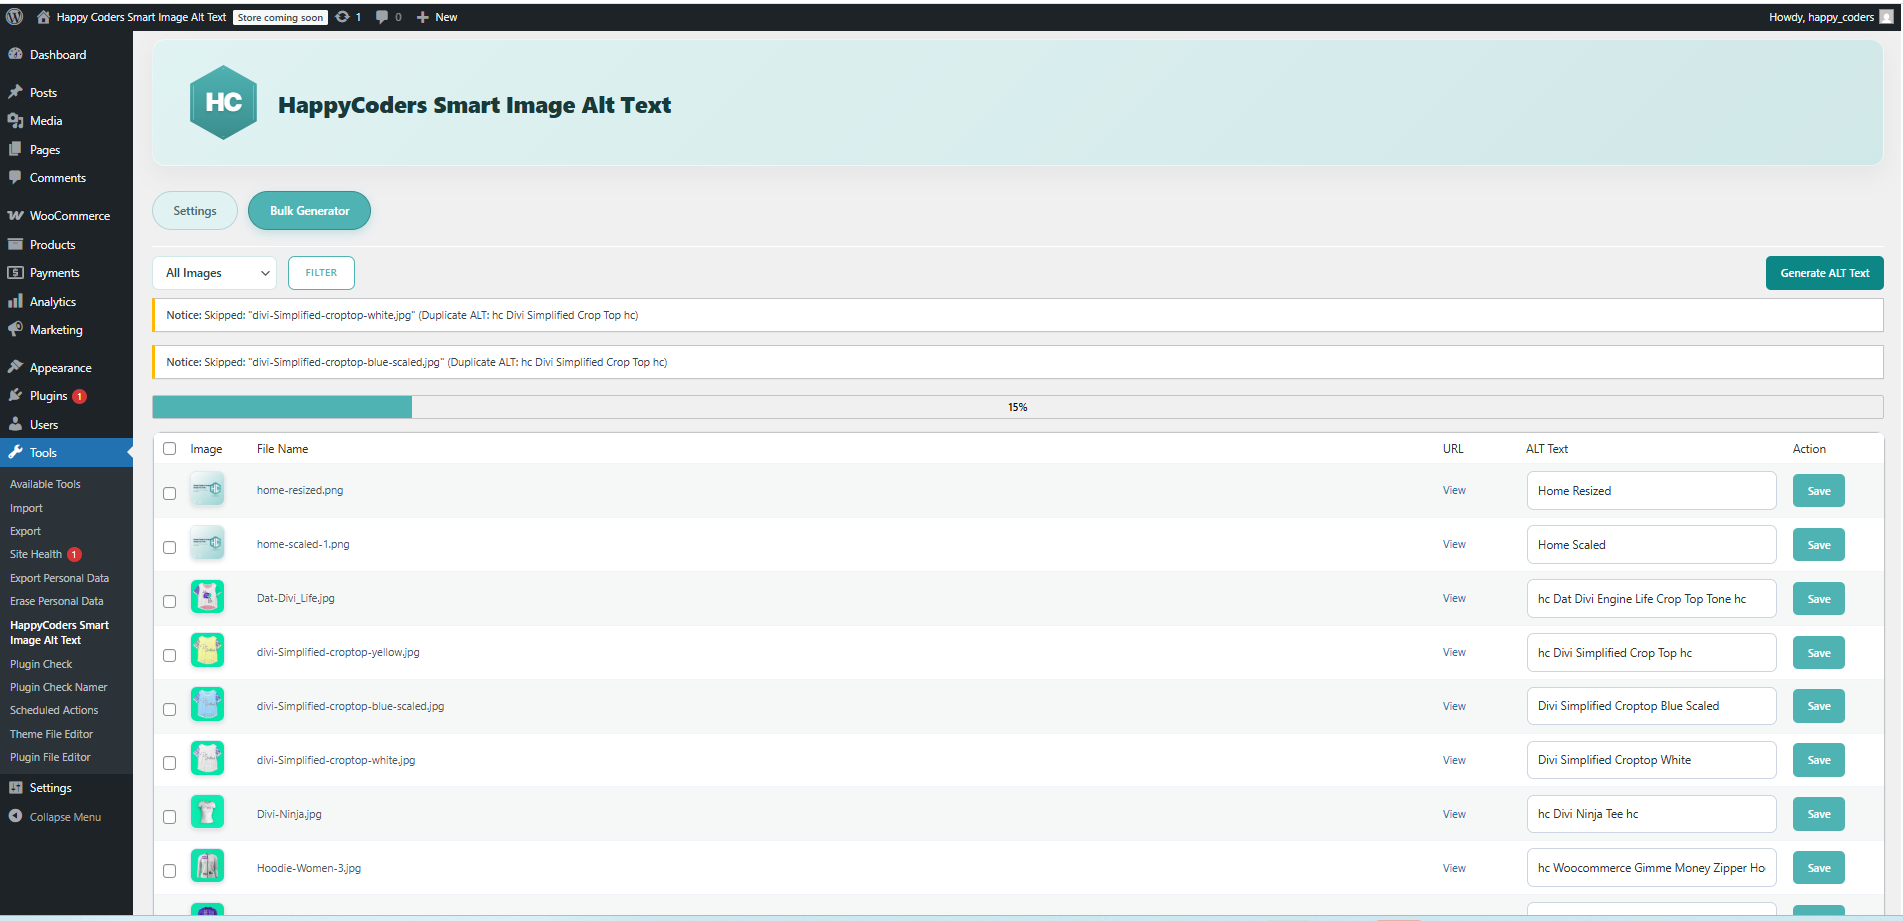
Task: Click the WordPress logo in the admin bar
Action: (14, 16)
